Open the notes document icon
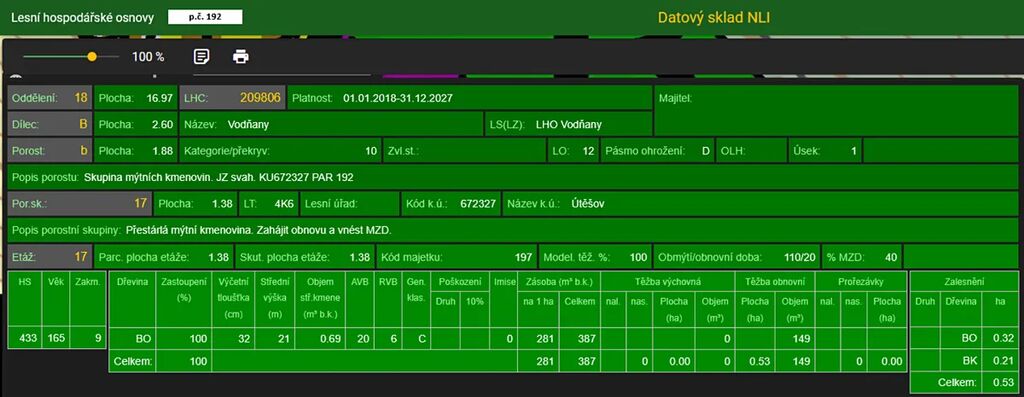 202,57
